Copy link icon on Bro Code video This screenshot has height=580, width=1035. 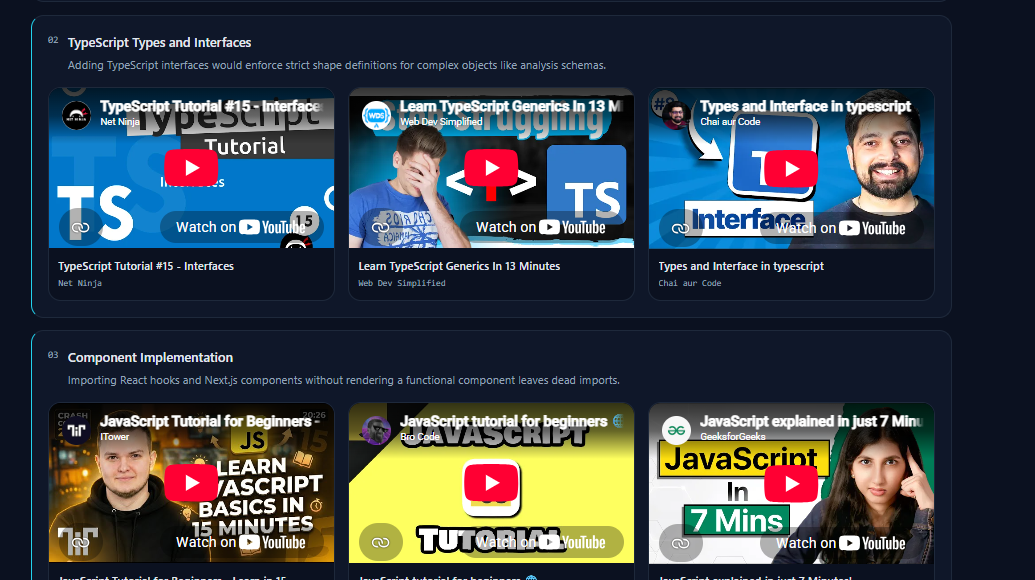coord(380,543)
